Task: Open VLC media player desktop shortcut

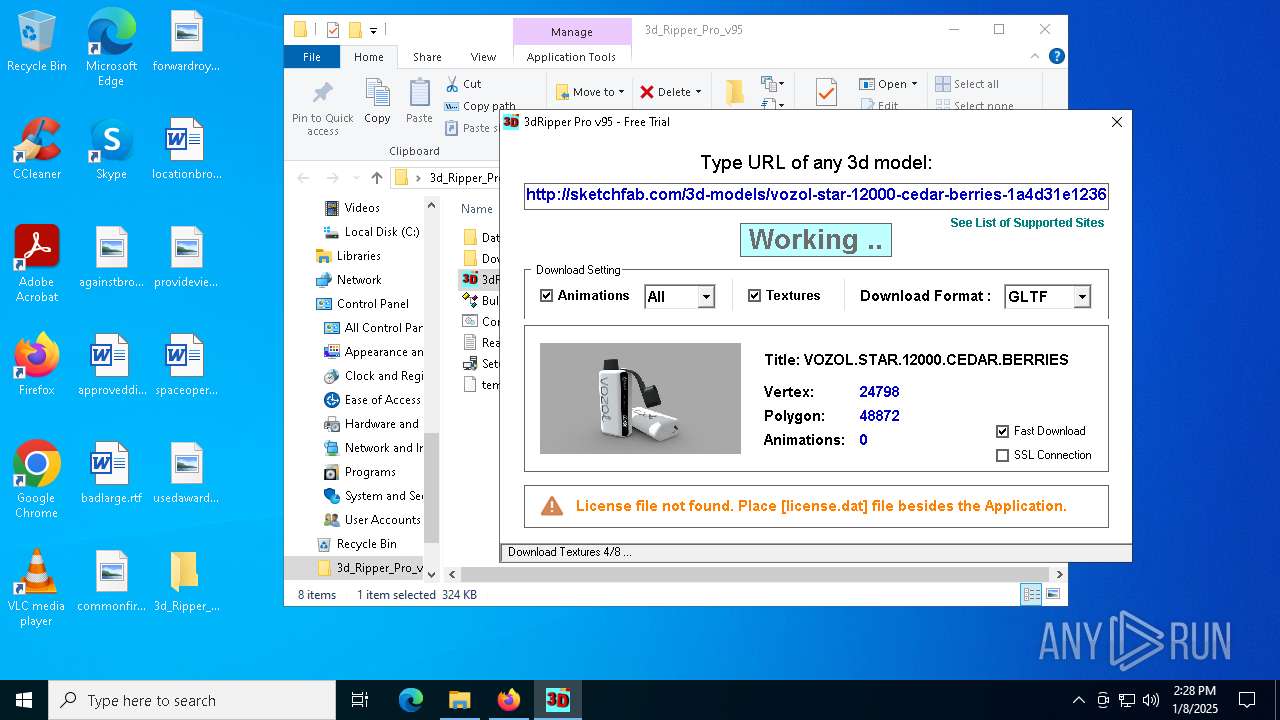Action: pyautogui.click(x=37, y=588)
